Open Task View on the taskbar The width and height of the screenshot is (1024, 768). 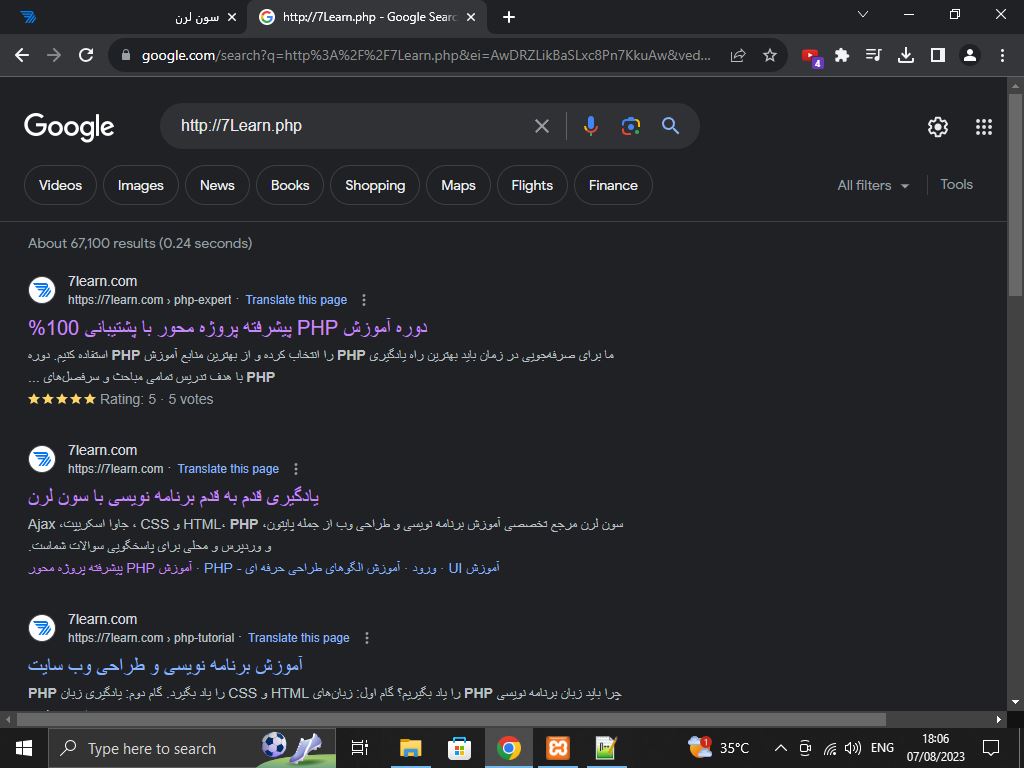(x=360, y=748)
